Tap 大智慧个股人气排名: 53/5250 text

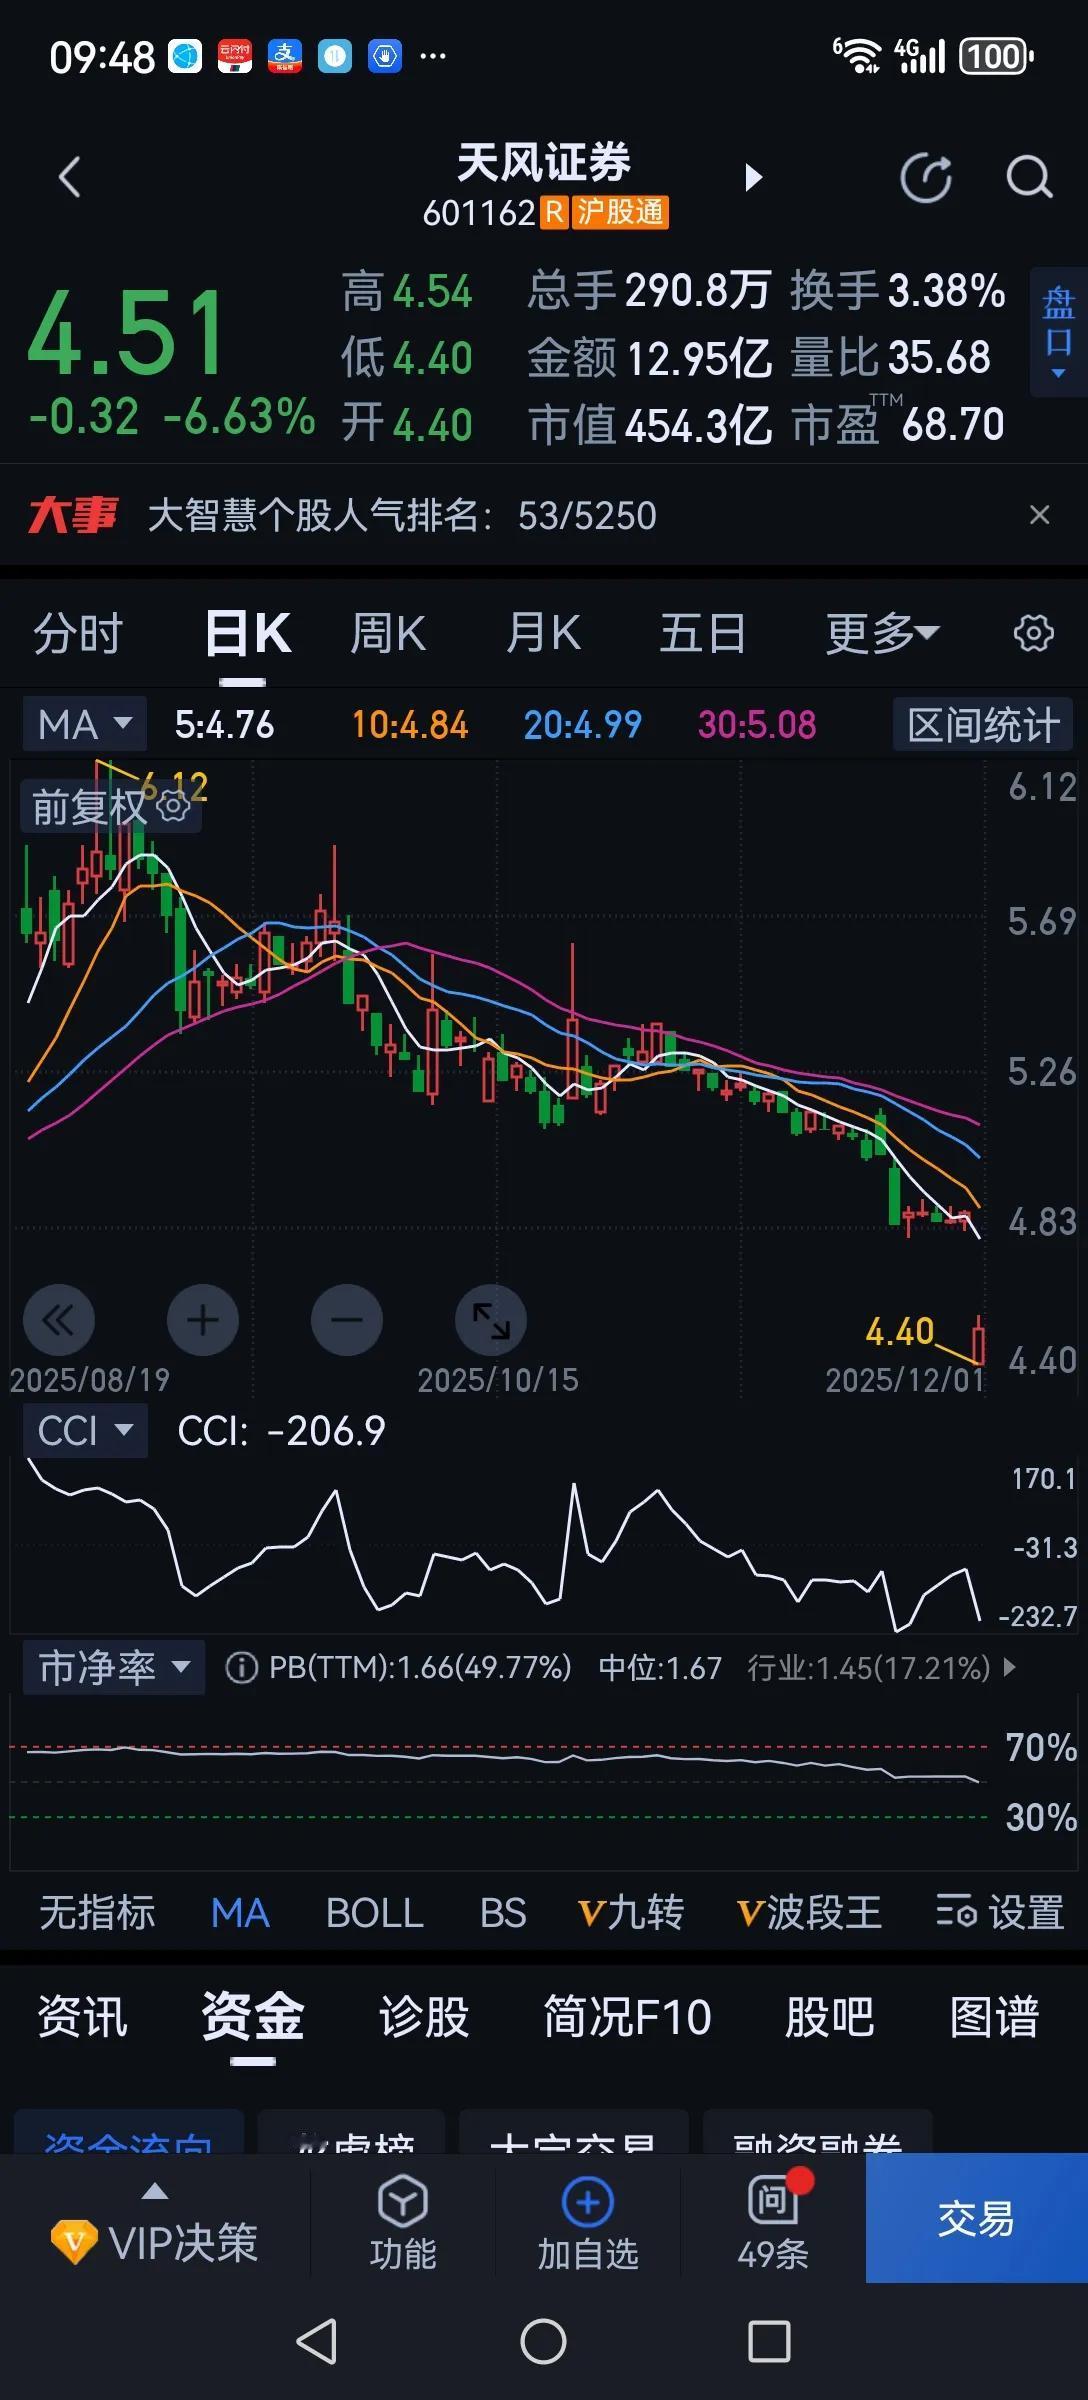[402, 515]
